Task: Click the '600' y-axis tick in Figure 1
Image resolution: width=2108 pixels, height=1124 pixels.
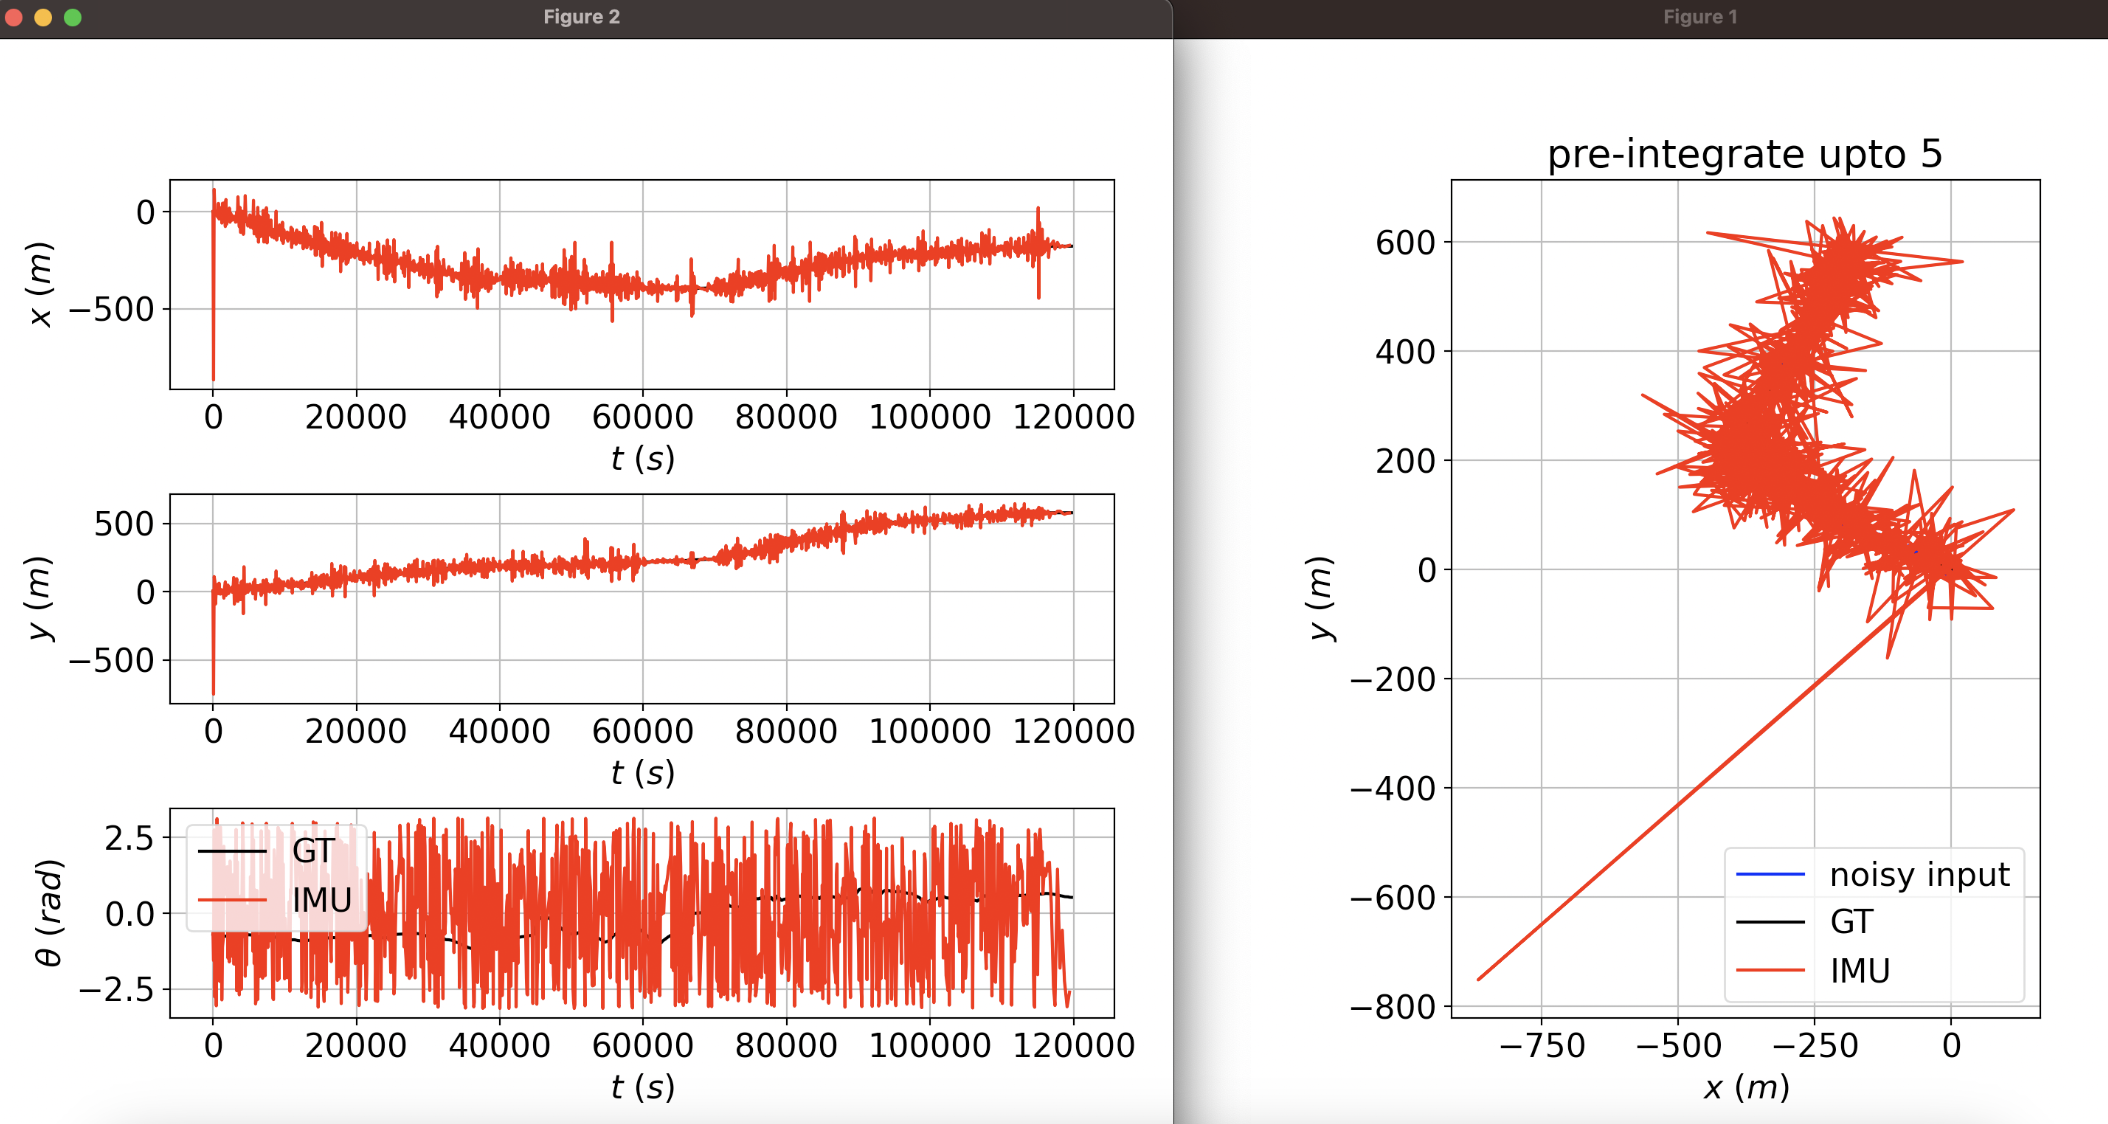Action: 1404,242
